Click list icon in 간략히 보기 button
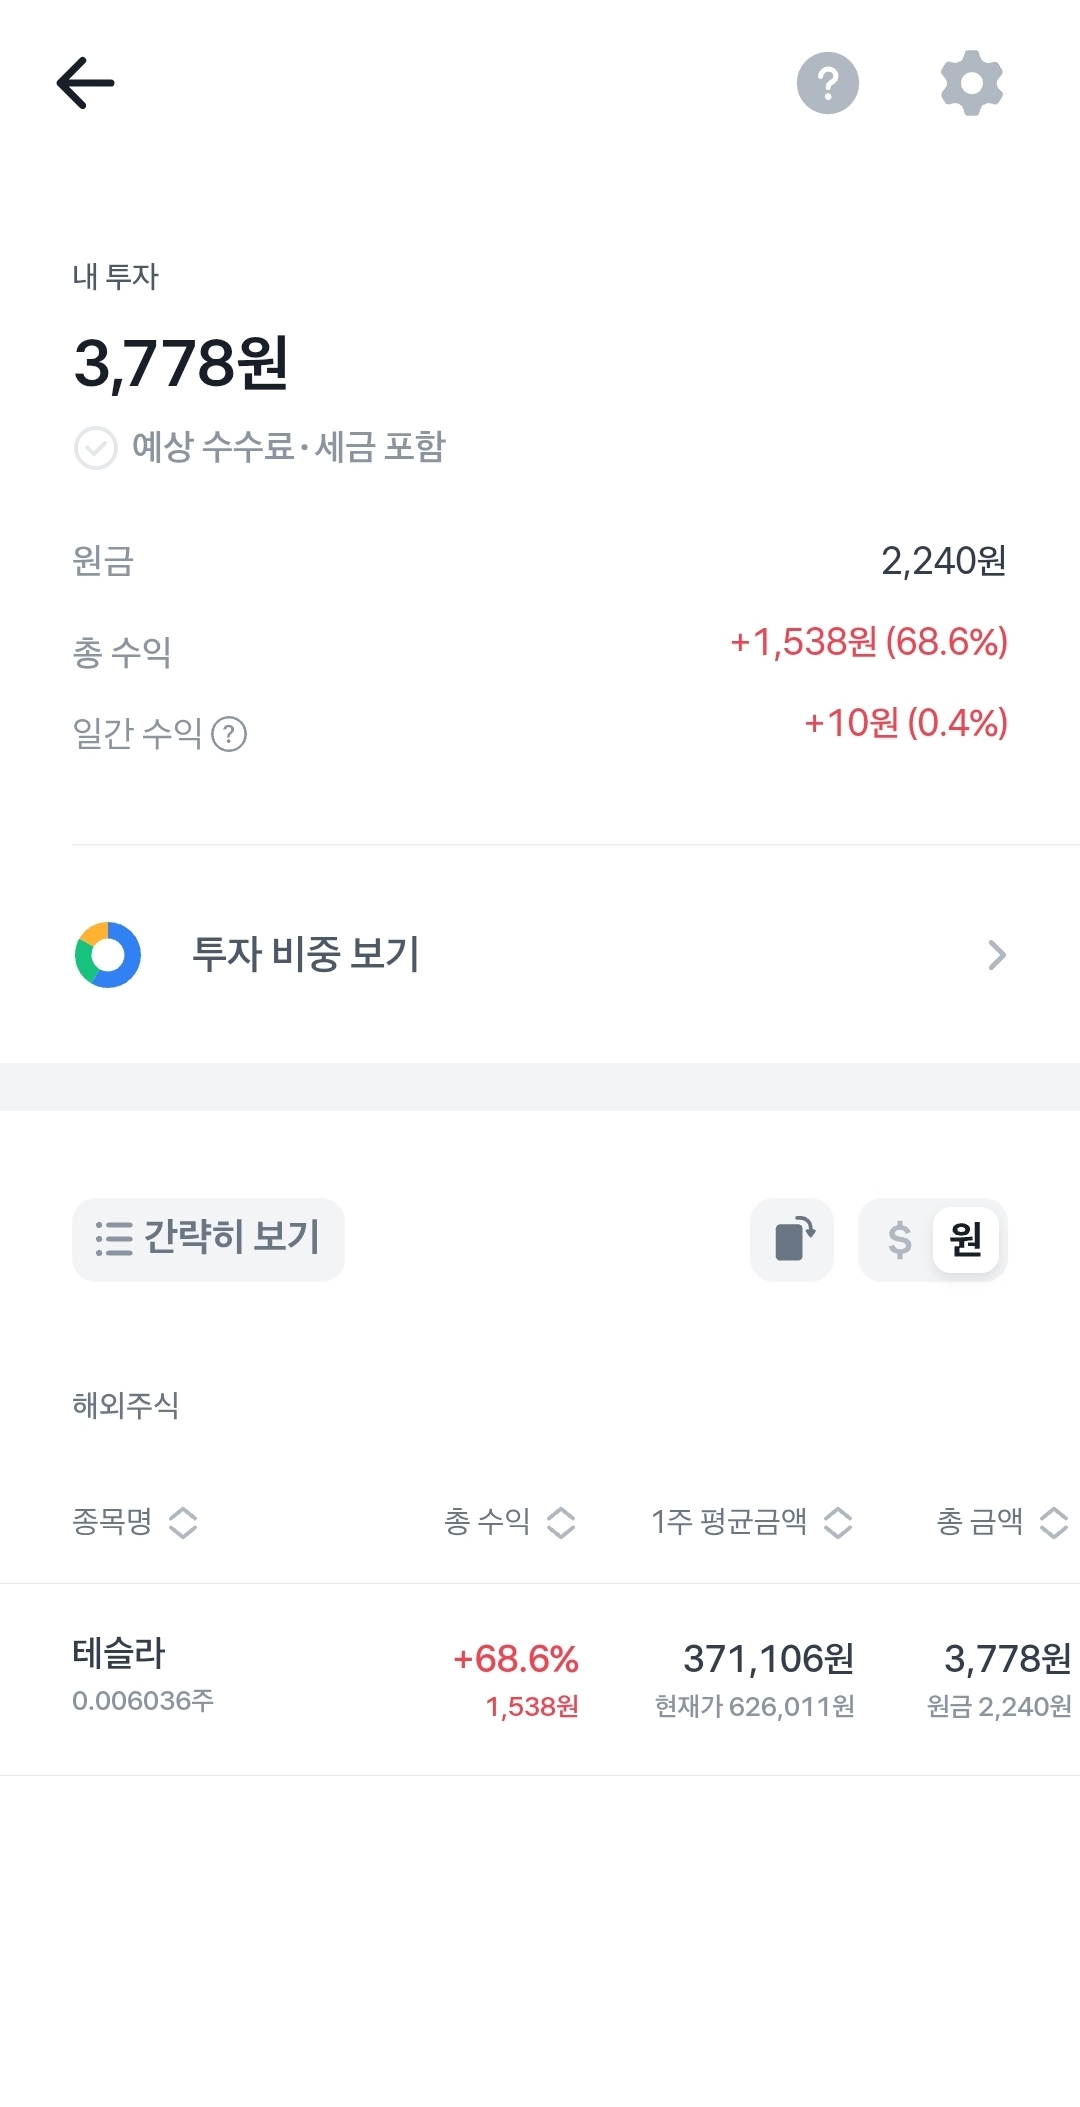1080x2107 pixels. point(114,1239)
